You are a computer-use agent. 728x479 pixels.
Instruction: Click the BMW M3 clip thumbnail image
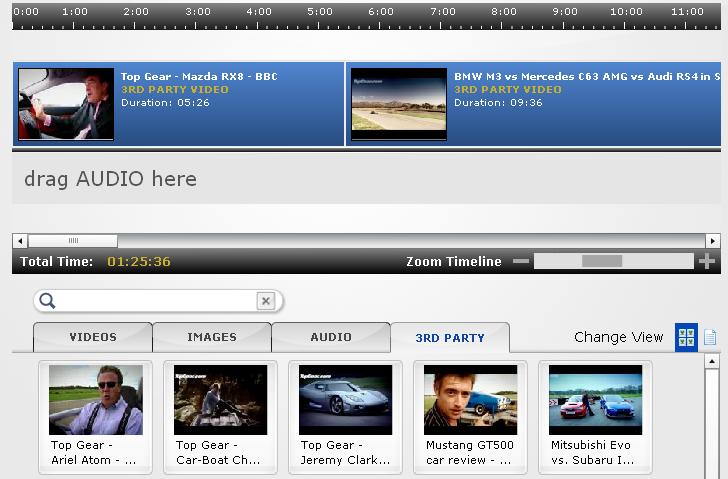click(399, 104)
